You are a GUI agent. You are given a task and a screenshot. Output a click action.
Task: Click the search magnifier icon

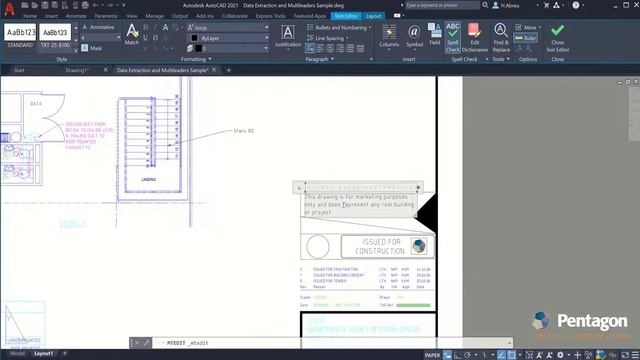[485, 5]
